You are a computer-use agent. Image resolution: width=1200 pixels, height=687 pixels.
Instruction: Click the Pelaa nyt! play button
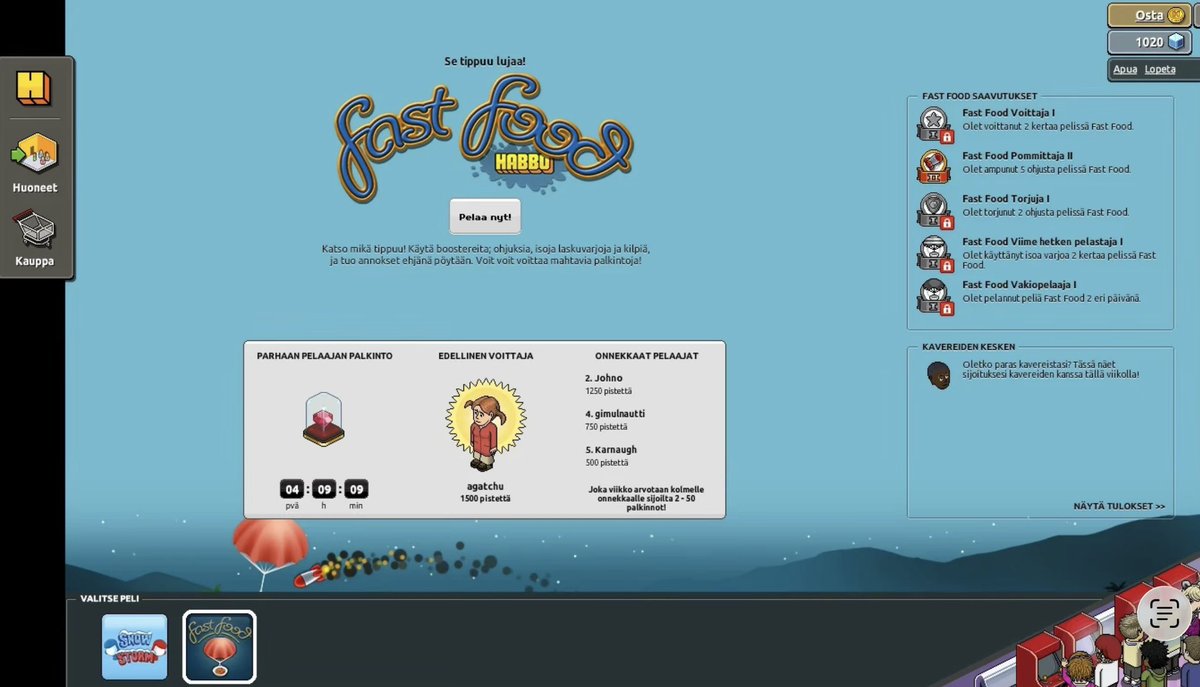pos(485,216)
